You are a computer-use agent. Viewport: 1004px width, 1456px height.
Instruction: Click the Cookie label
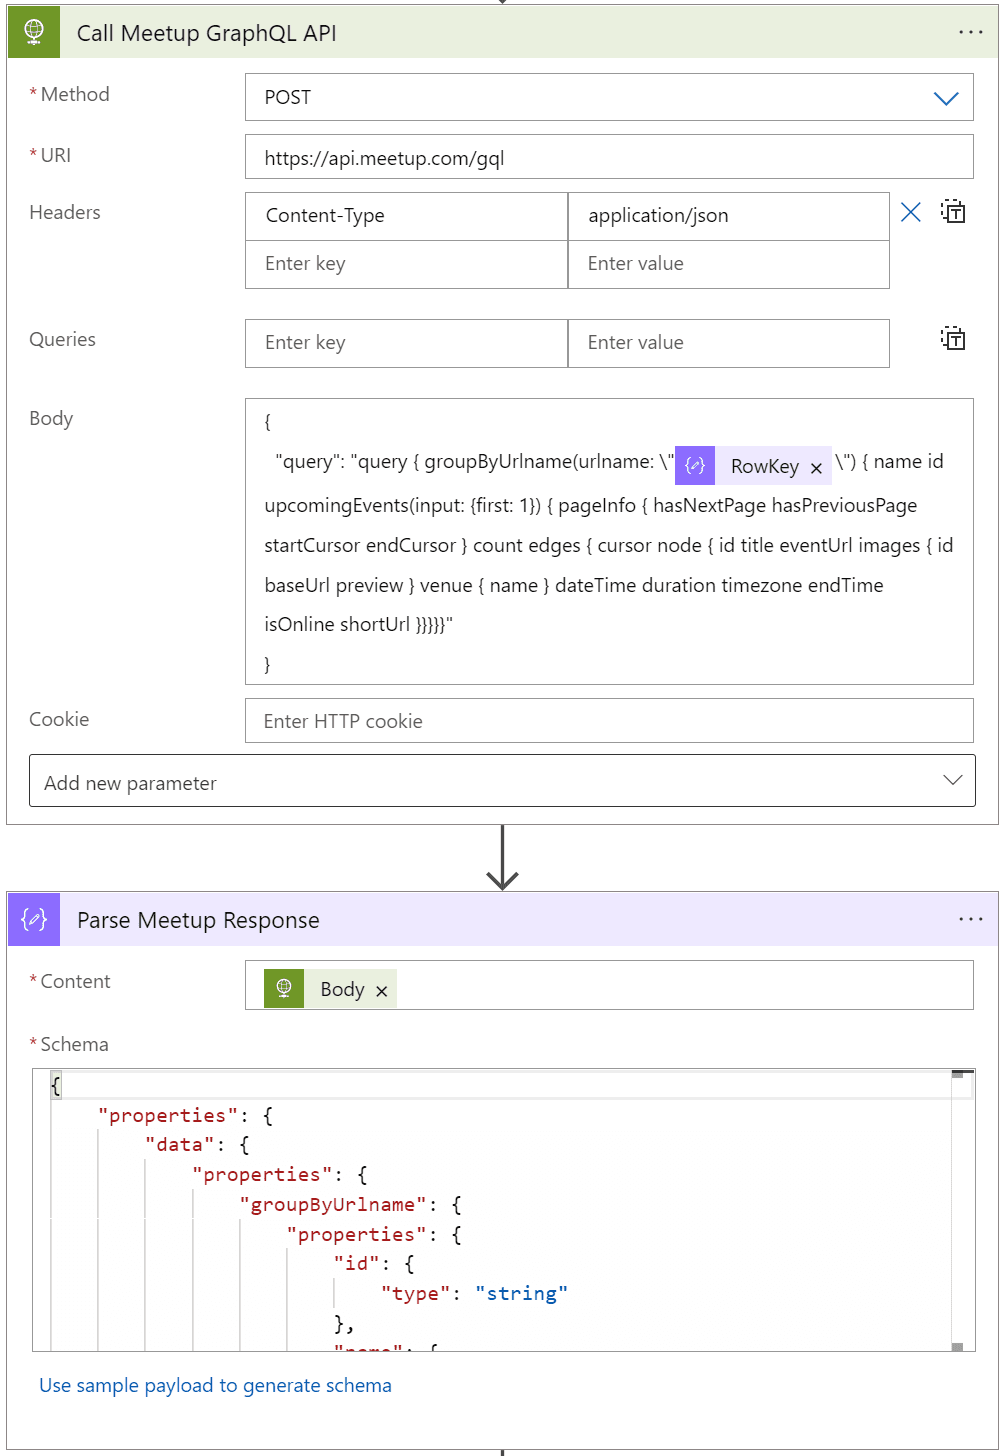(x=59, y=719)
